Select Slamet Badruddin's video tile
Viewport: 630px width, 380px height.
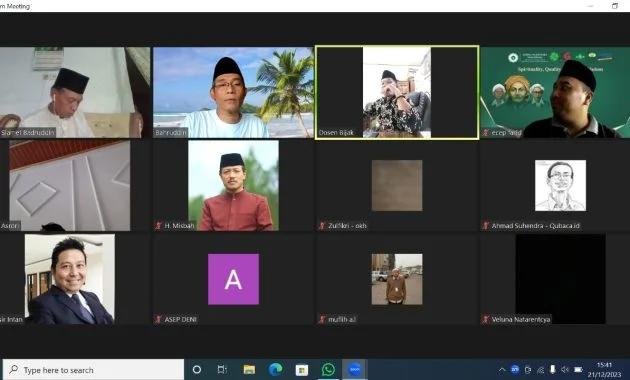point(75,92)
